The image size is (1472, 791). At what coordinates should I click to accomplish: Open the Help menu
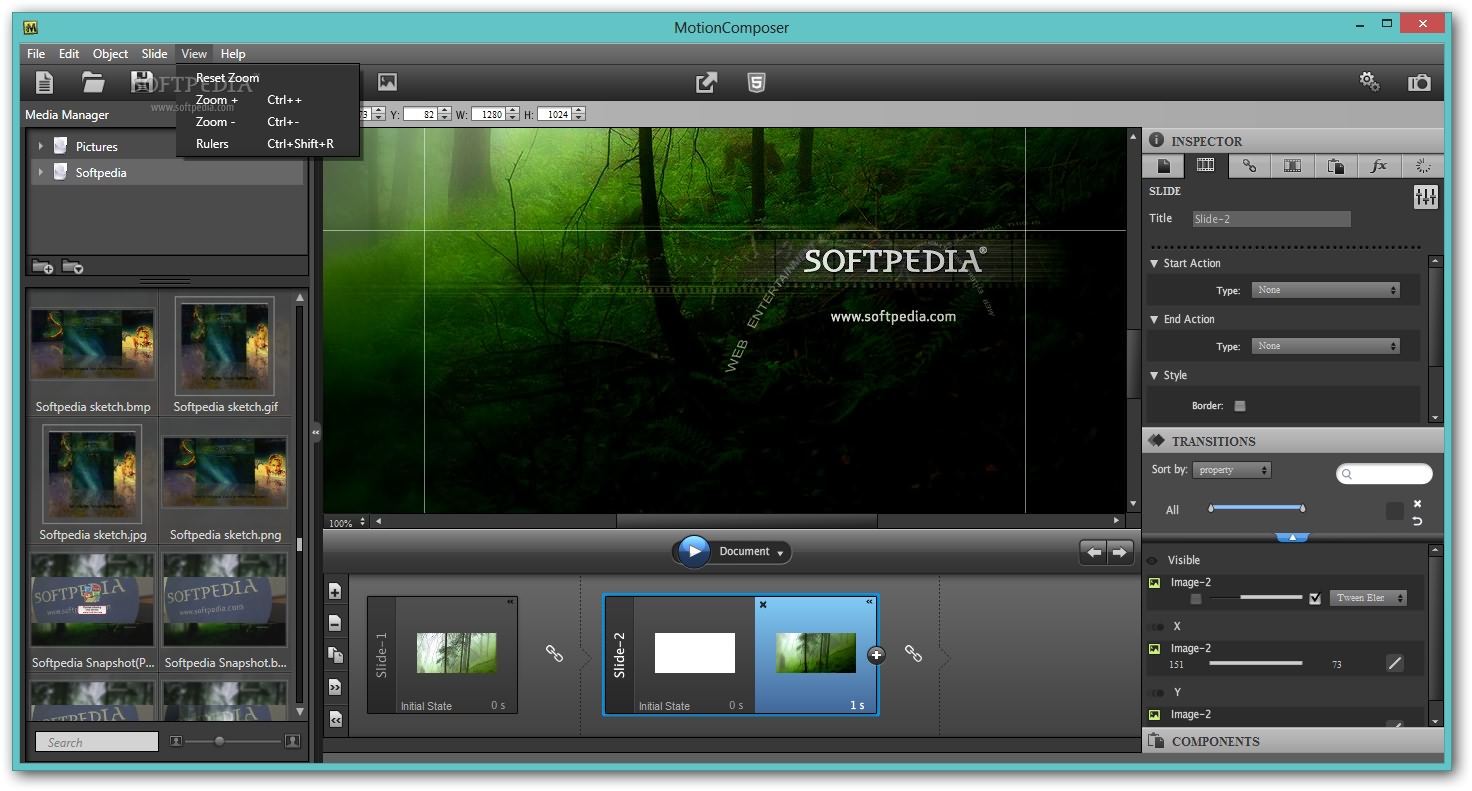[x=233, y=54]
